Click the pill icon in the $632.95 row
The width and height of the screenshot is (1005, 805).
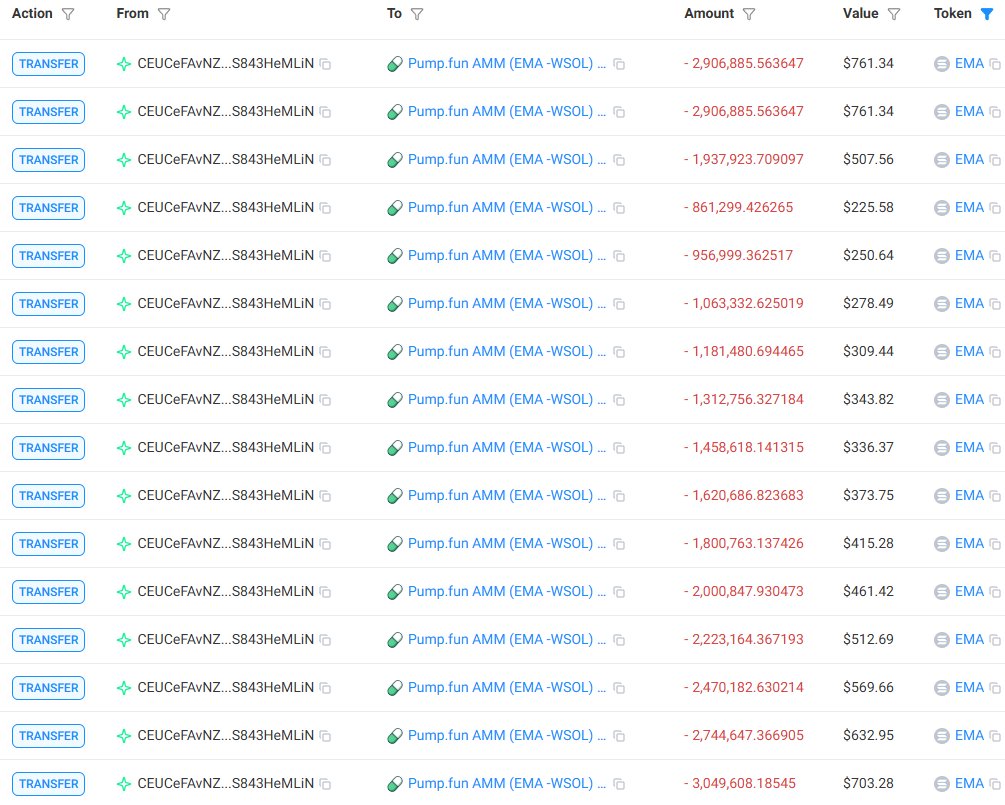point(395,736)
